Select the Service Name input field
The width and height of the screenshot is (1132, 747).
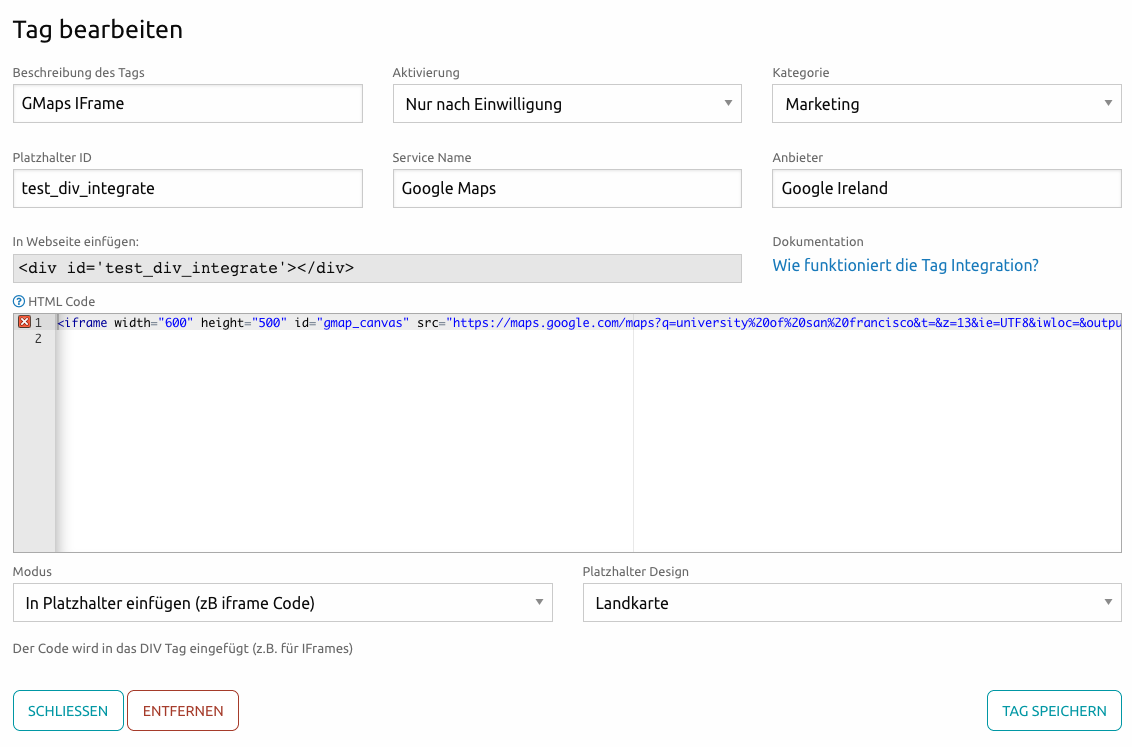click(x=566, y=188)
